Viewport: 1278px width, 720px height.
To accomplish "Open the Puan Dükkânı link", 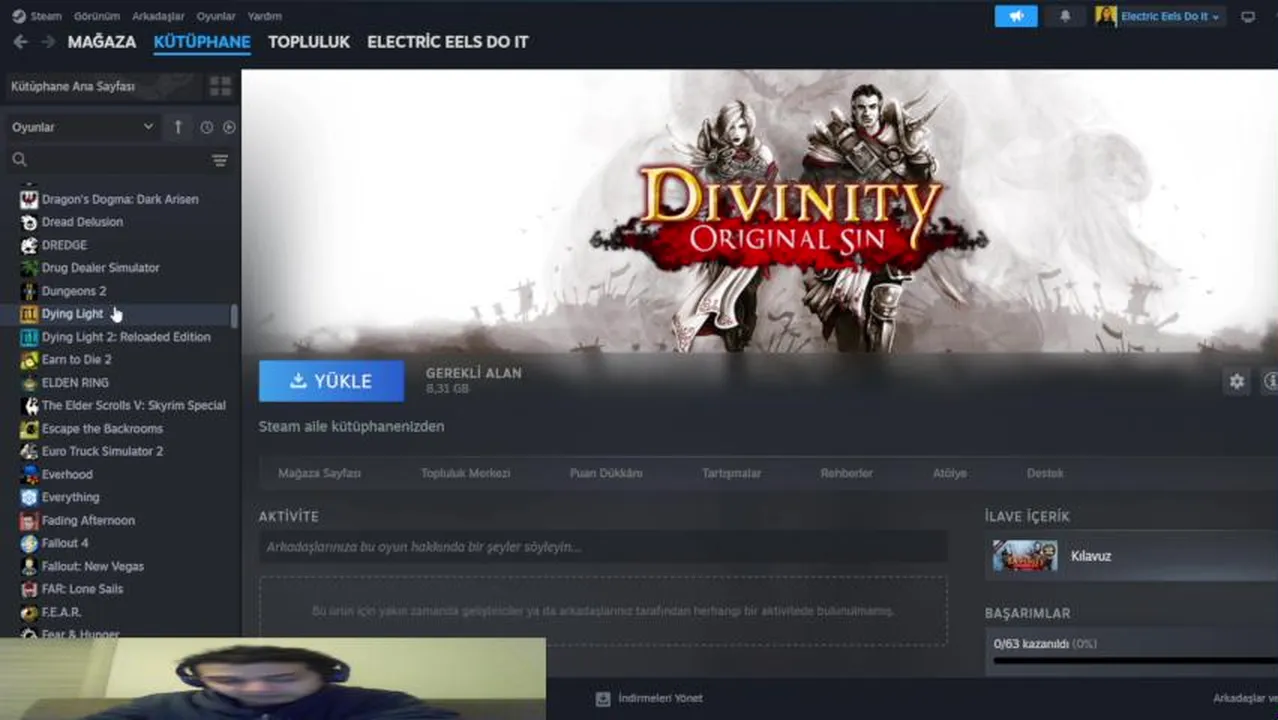I will click(606, 473).
